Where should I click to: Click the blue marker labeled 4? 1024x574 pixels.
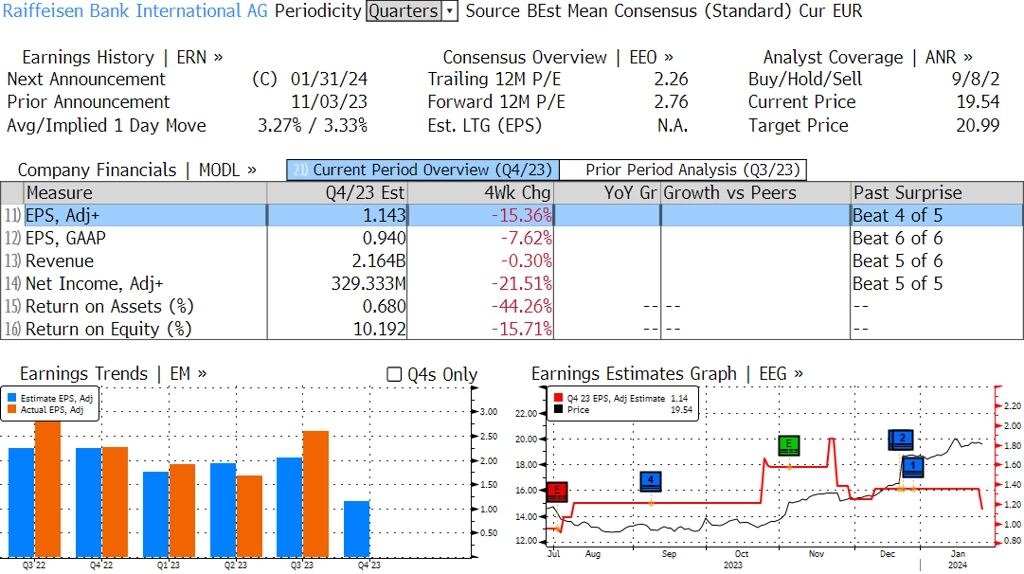pos(651,481)
